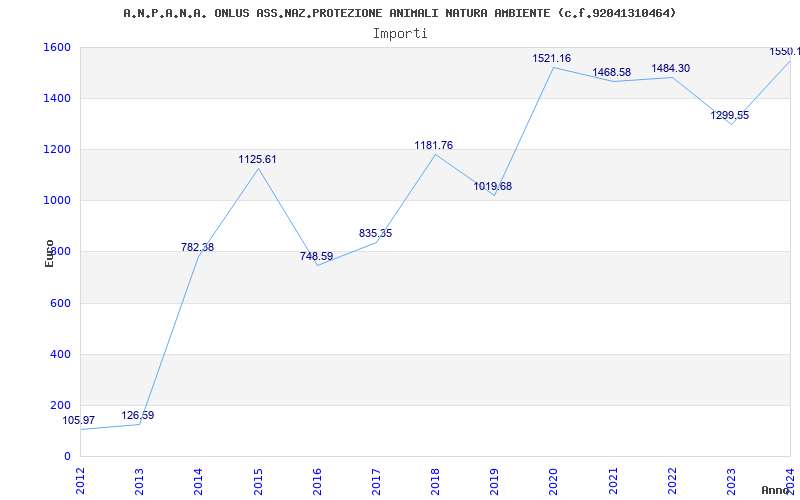The width and height of the screenshot is (800, 500).
Task: Select data label 1299.55
Action: click(x=730, y=115)
